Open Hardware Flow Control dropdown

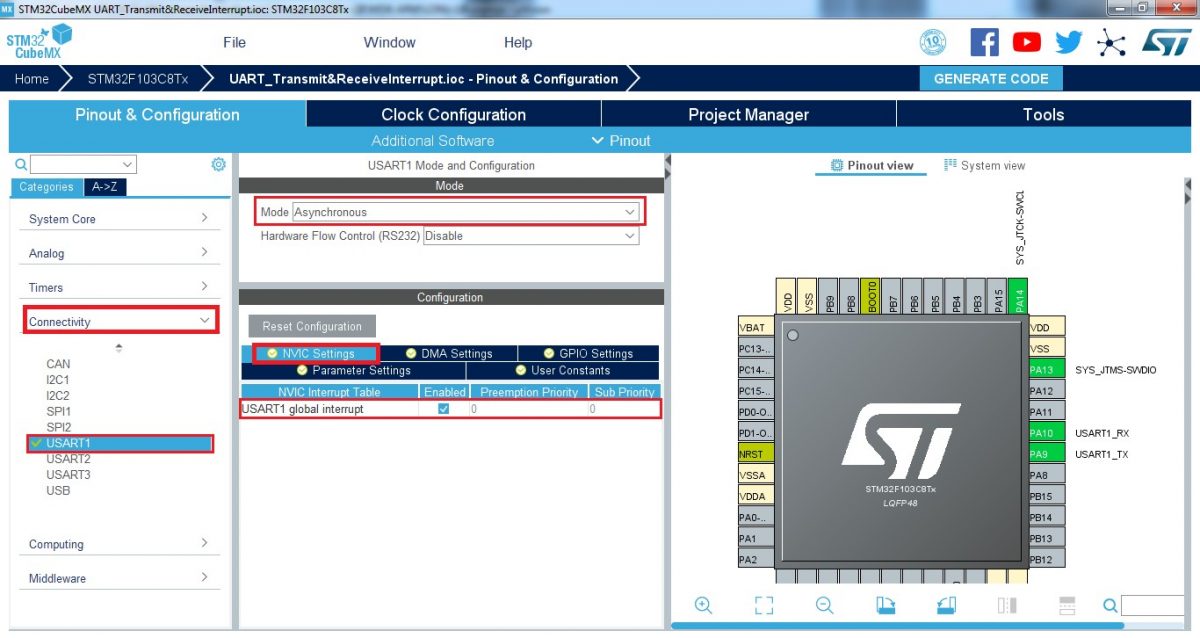coord(530,236)
